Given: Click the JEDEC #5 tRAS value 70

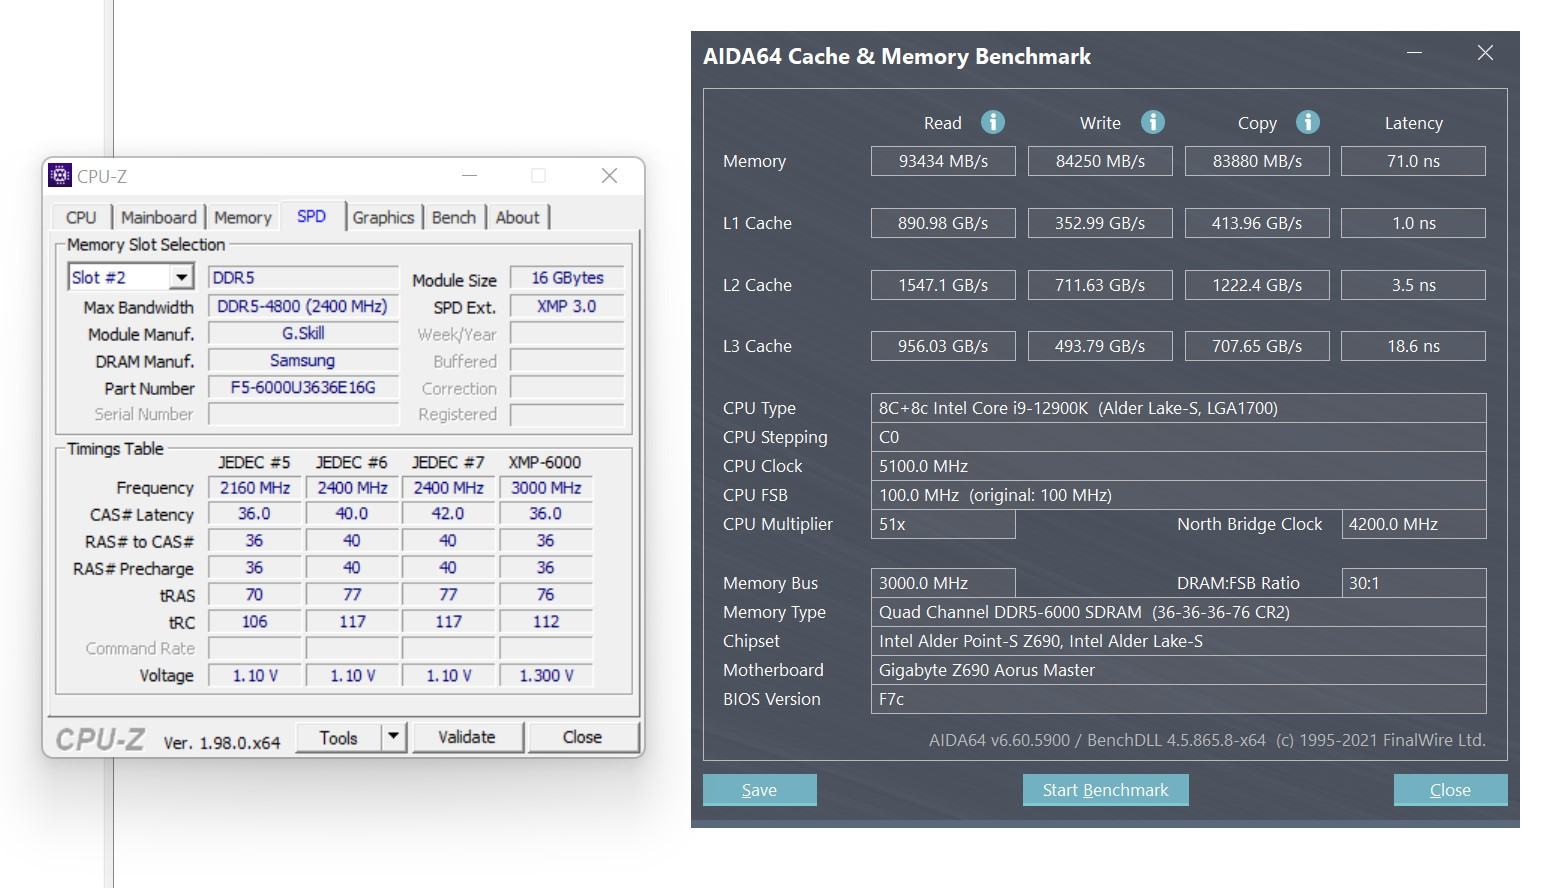Looking at the screenshot, I should tap(254, 594).
